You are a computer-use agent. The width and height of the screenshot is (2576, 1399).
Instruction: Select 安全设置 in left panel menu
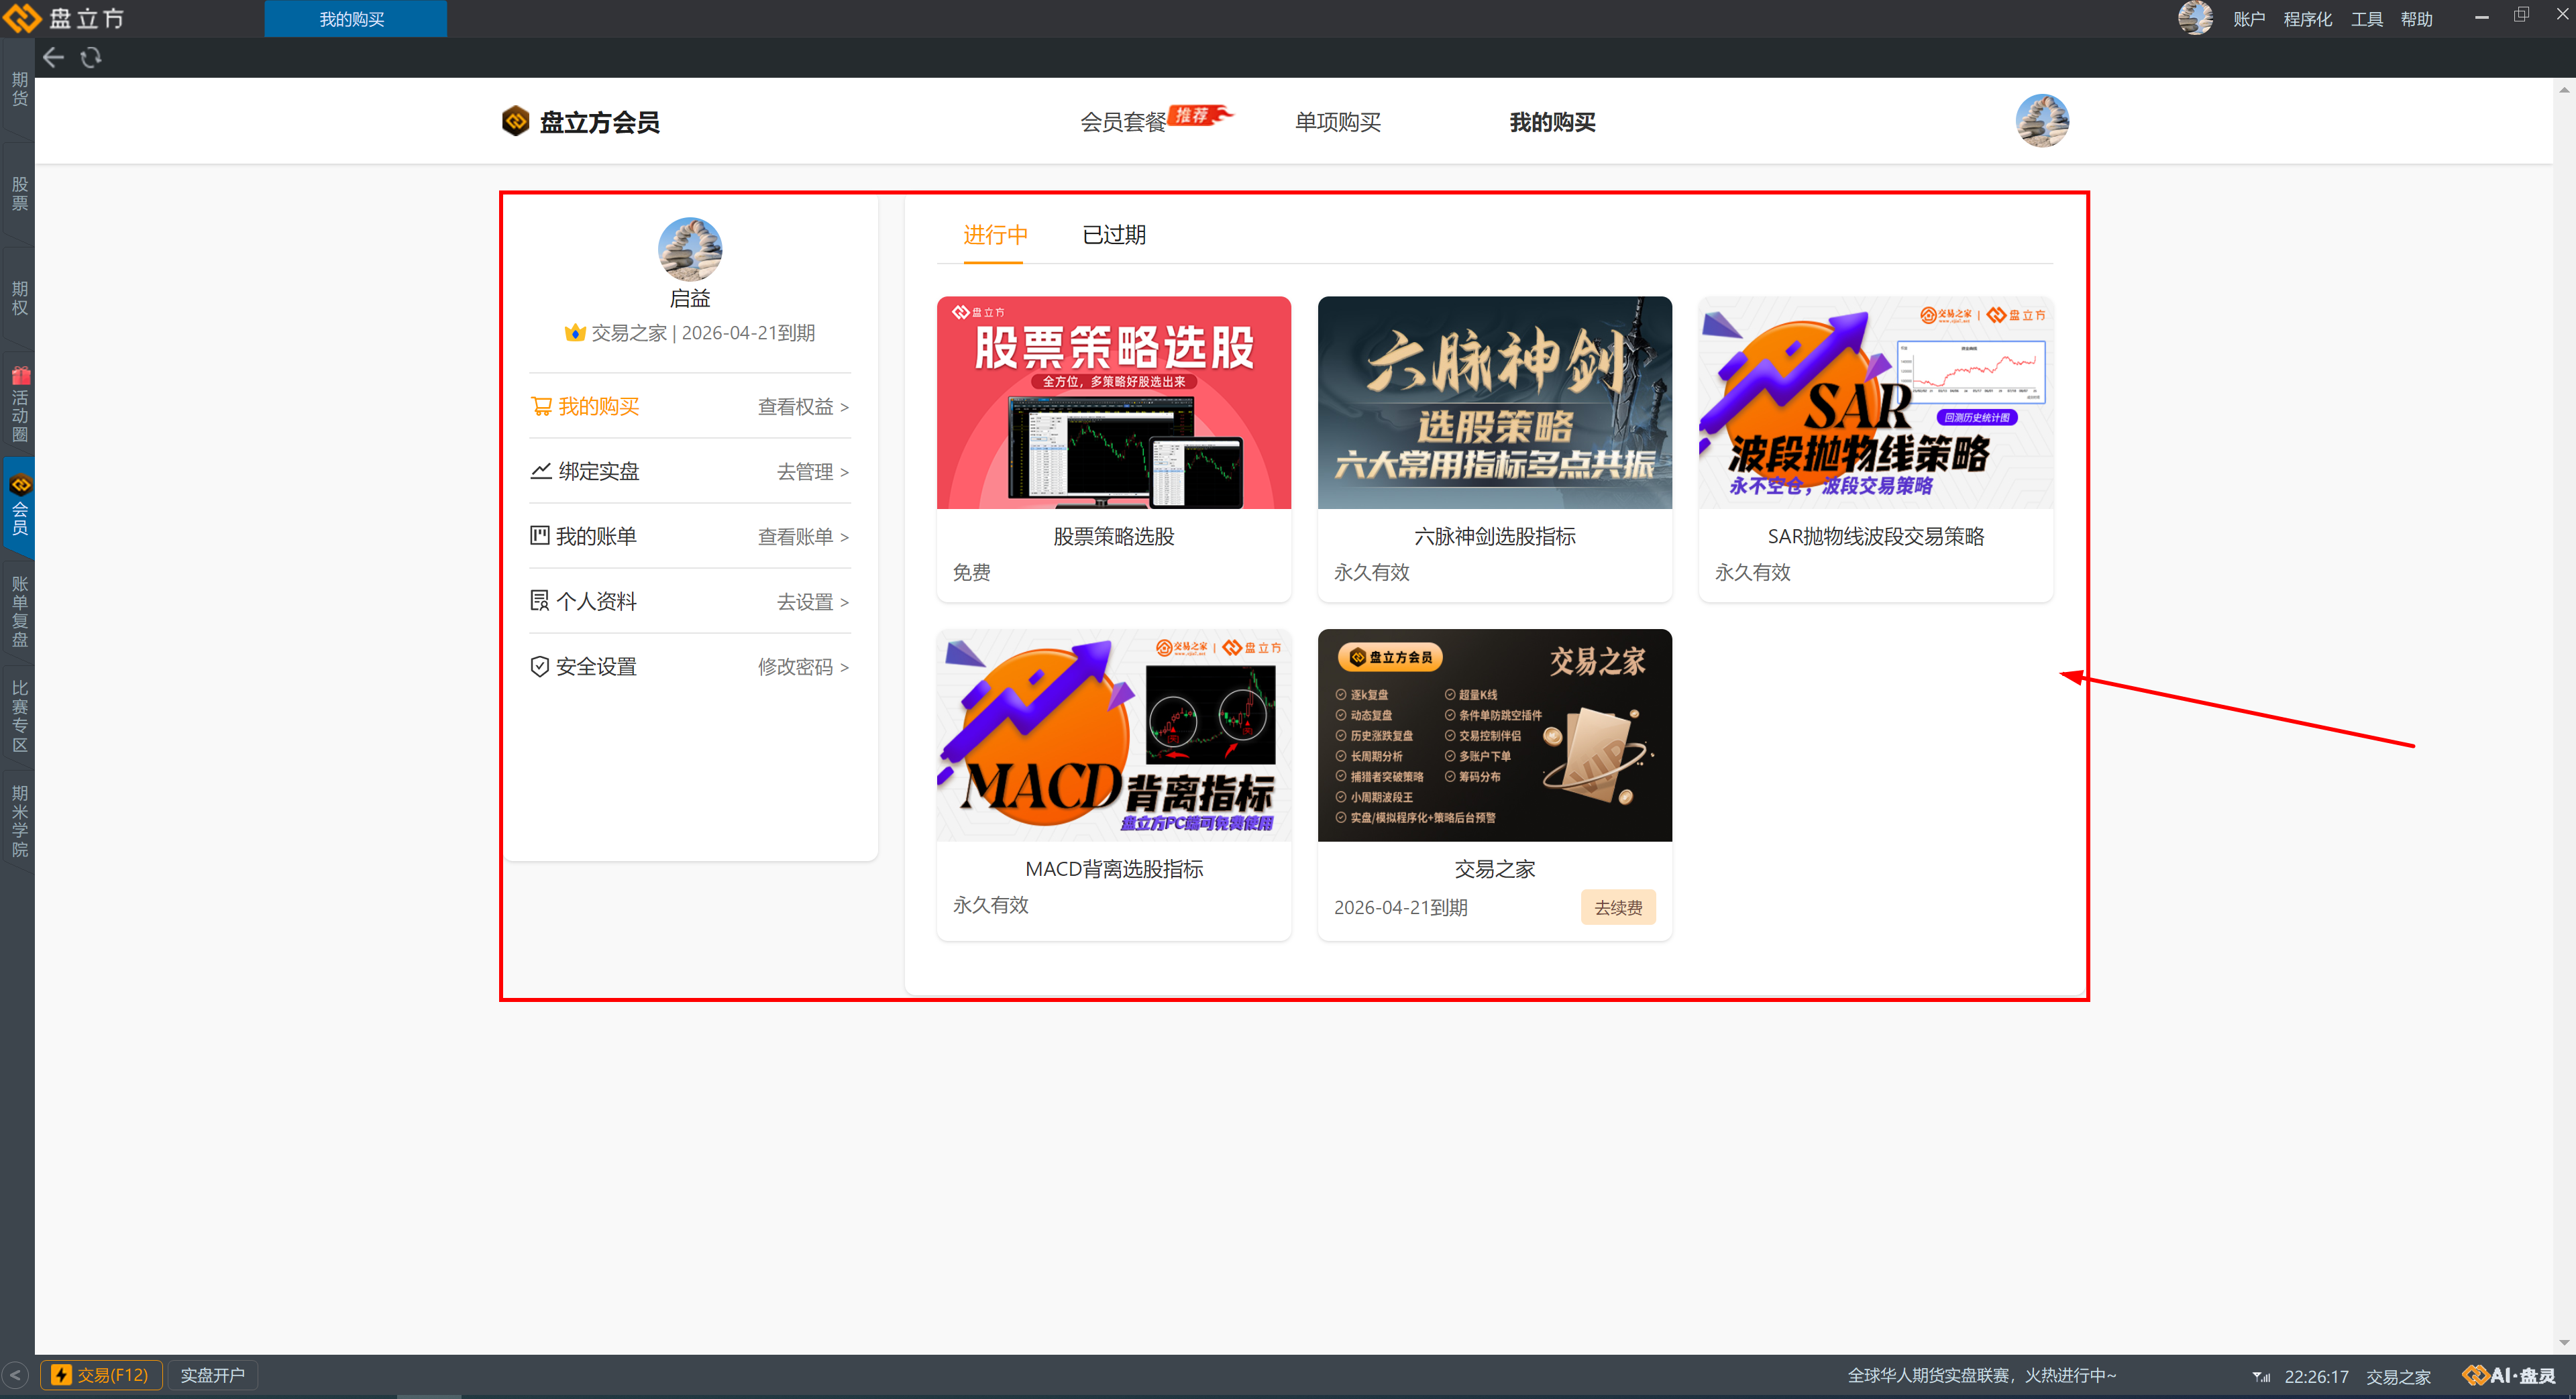(x=584, y=667)
